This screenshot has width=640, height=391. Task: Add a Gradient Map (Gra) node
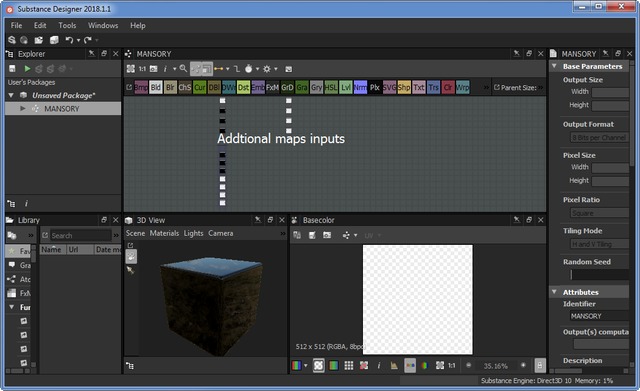[302, 87]
